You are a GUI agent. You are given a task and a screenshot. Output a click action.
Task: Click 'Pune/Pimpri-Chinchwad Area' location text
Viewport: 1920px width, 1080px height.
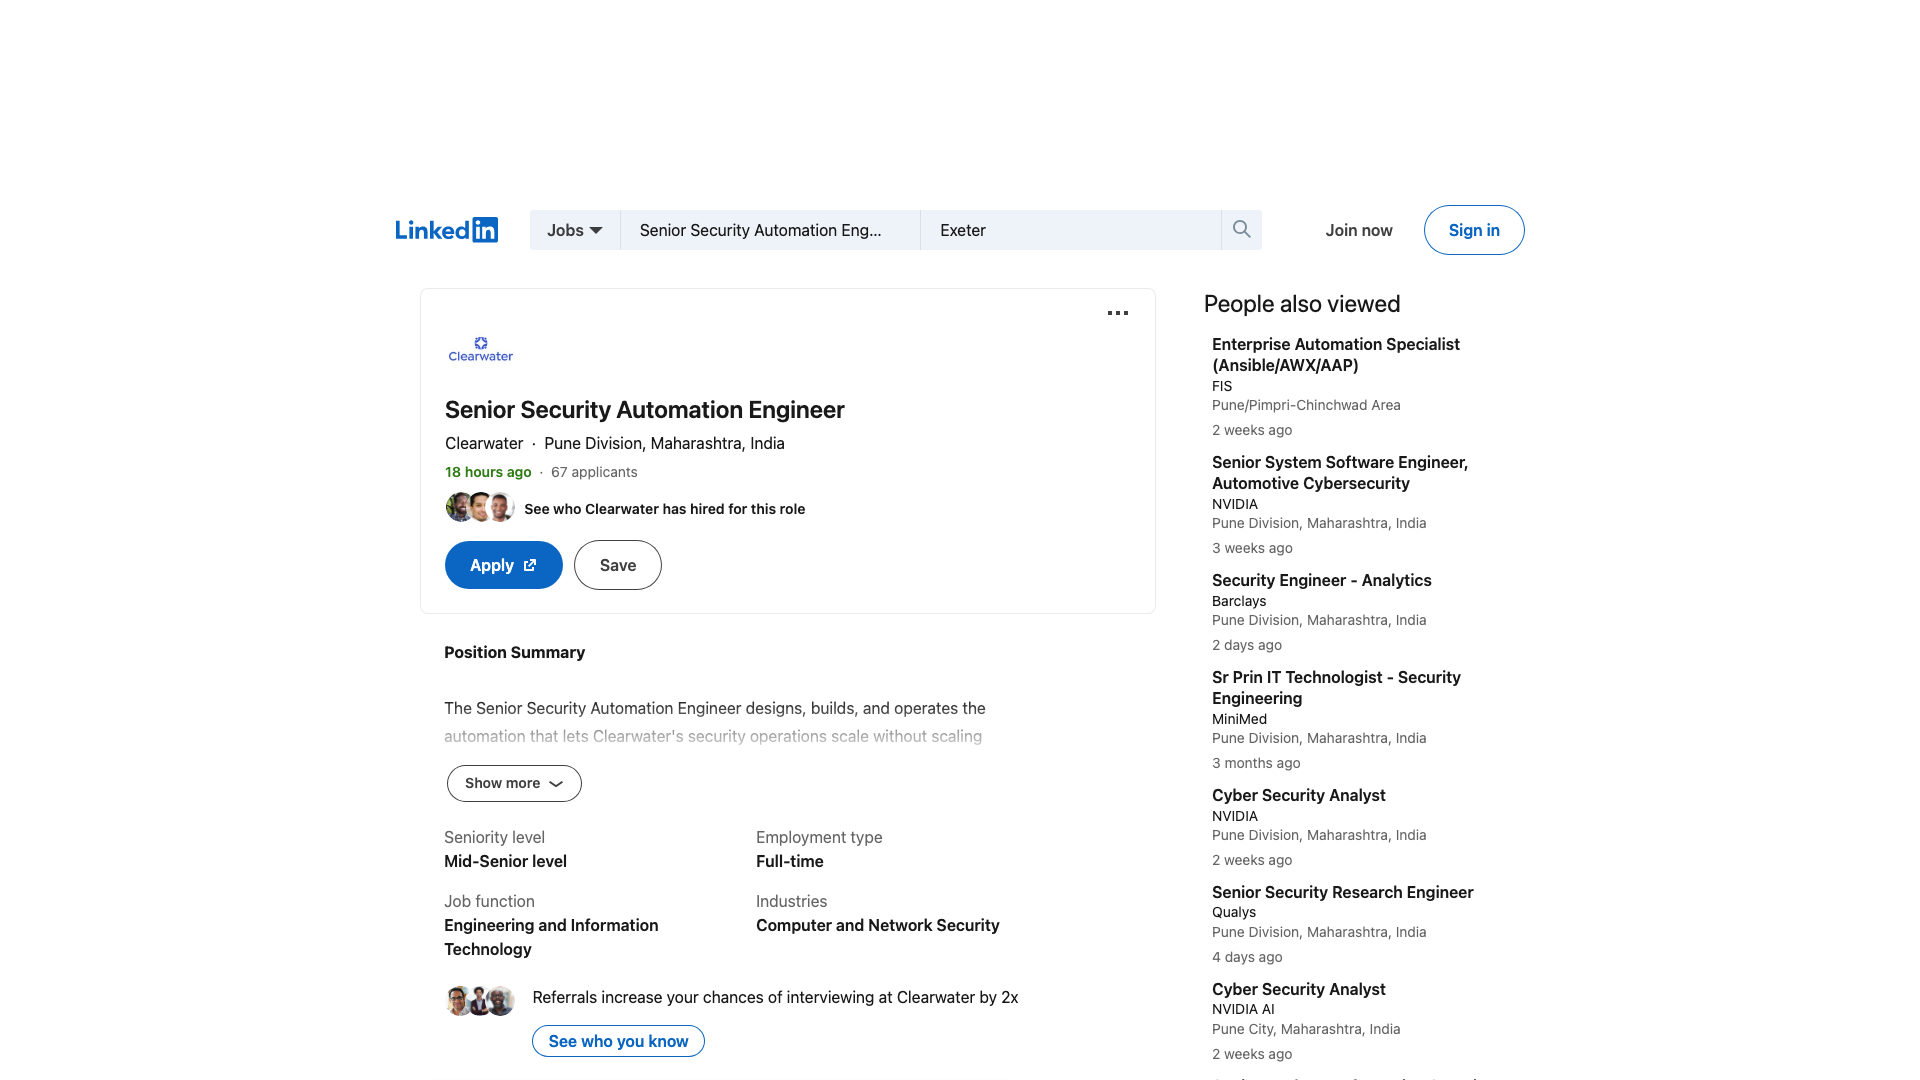(x=1306, y=405)
